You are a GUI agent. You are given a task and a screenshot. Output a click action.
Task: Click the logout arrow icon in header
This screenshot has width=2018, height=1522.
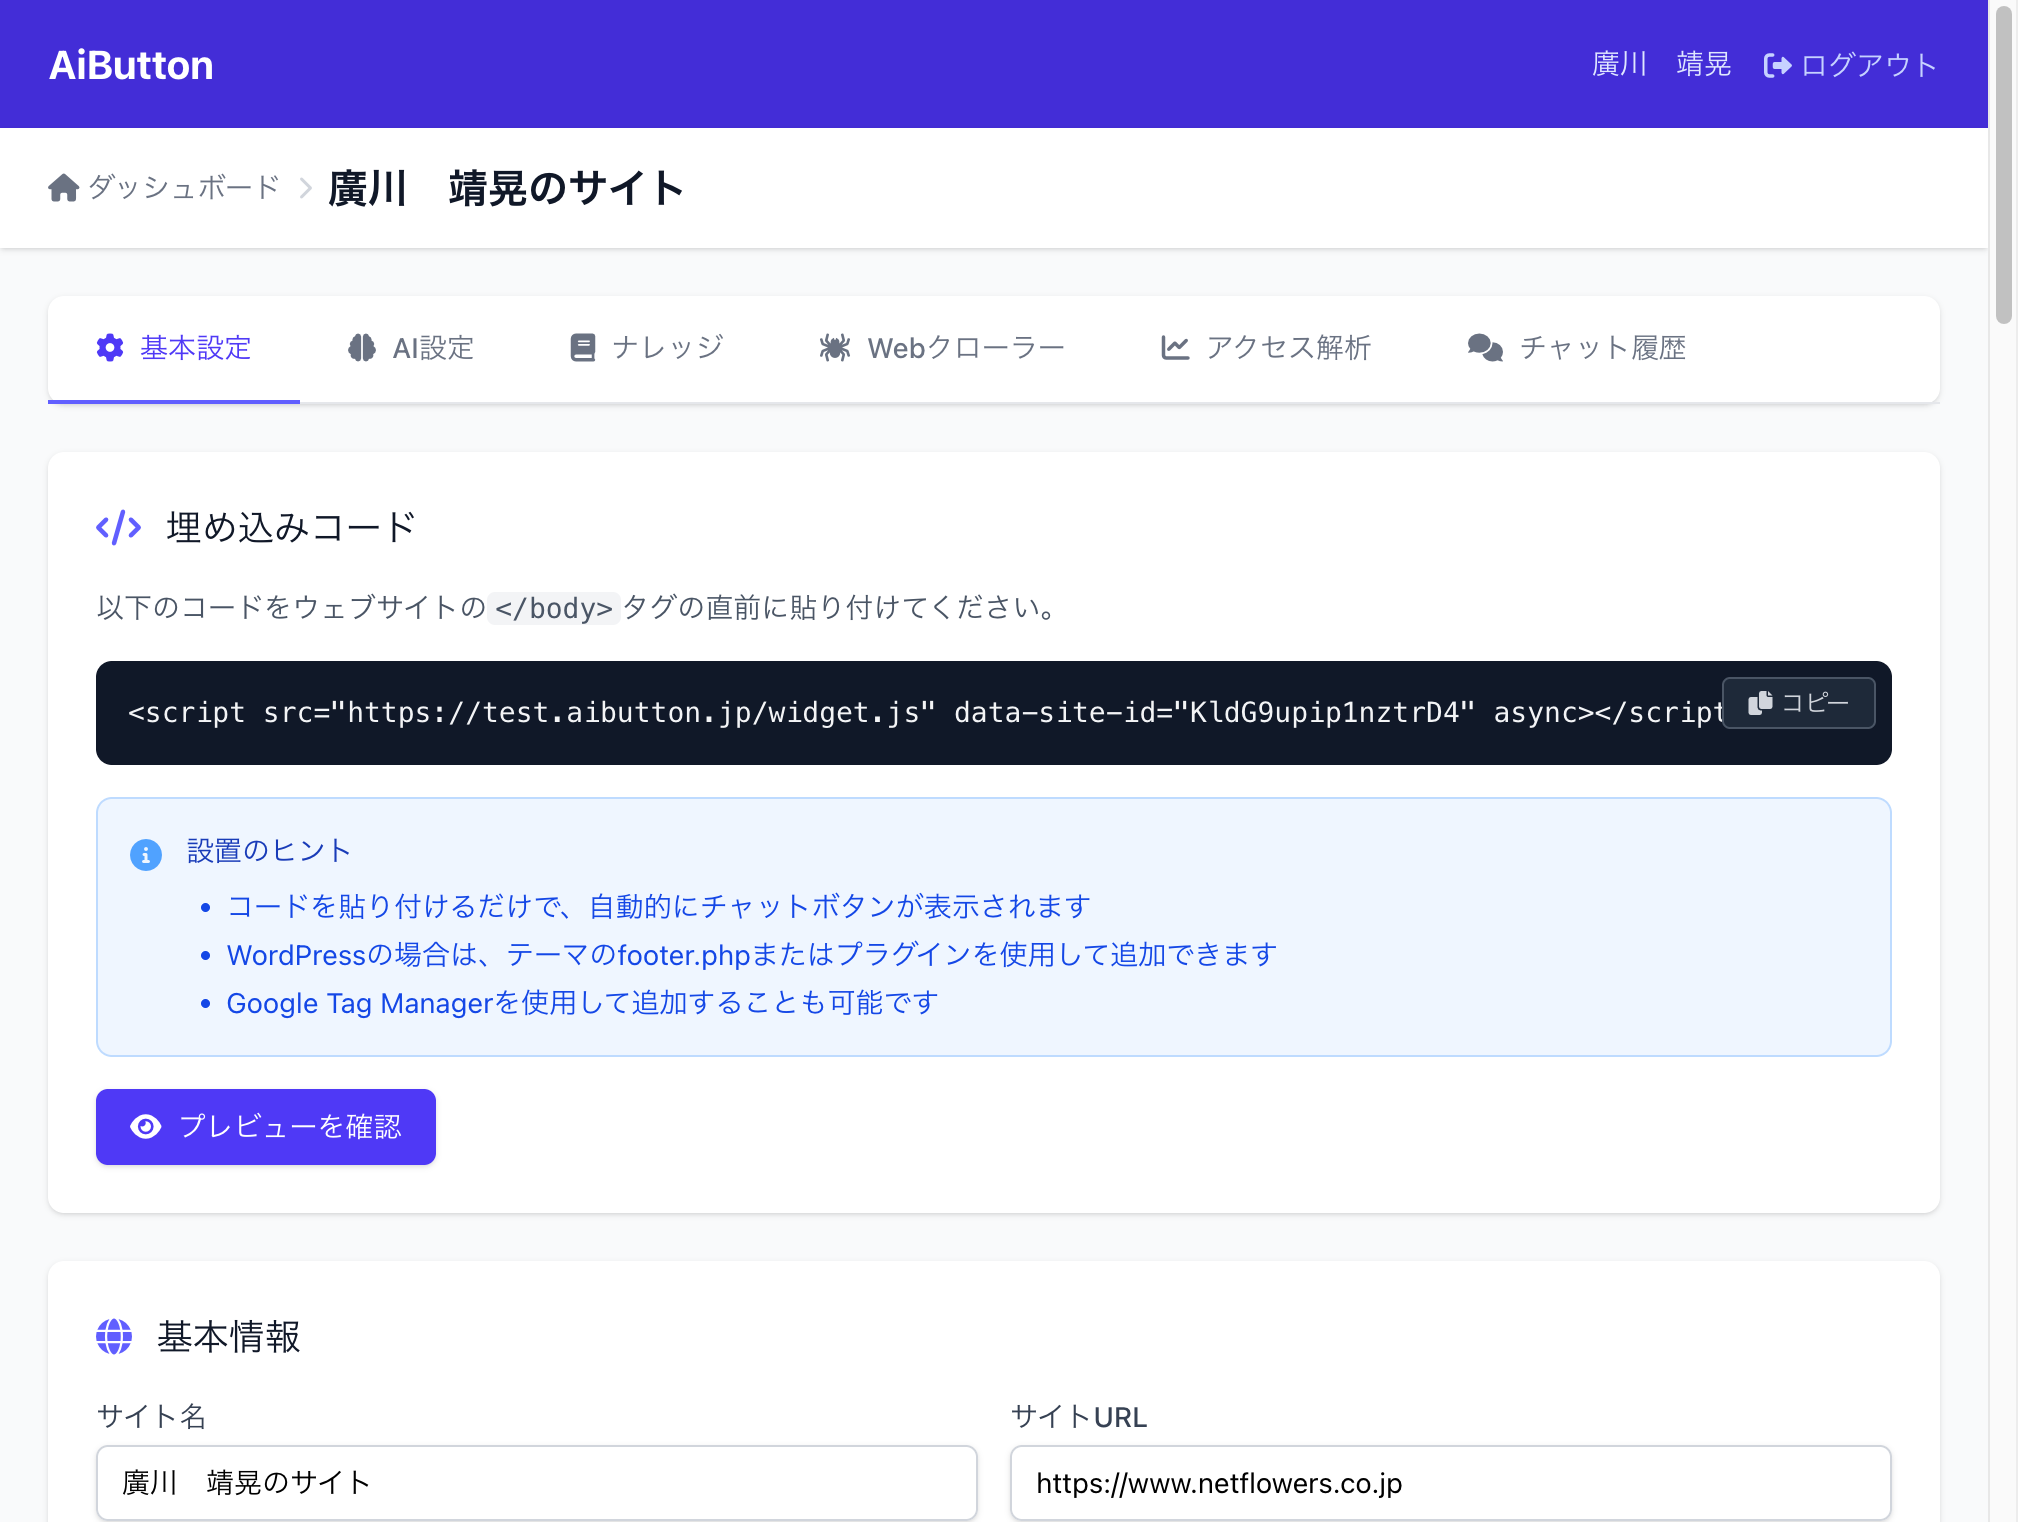(x=1779, y=64)
